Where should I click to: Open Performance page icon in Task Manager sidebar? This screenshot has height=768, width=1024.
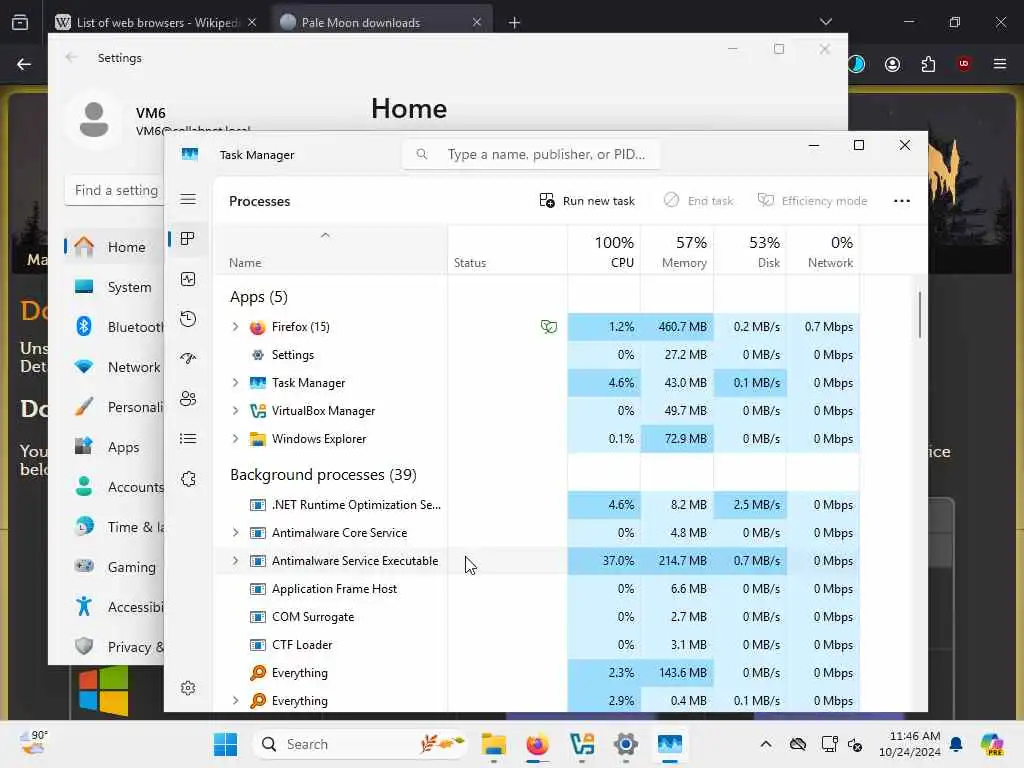coord(188,280)
